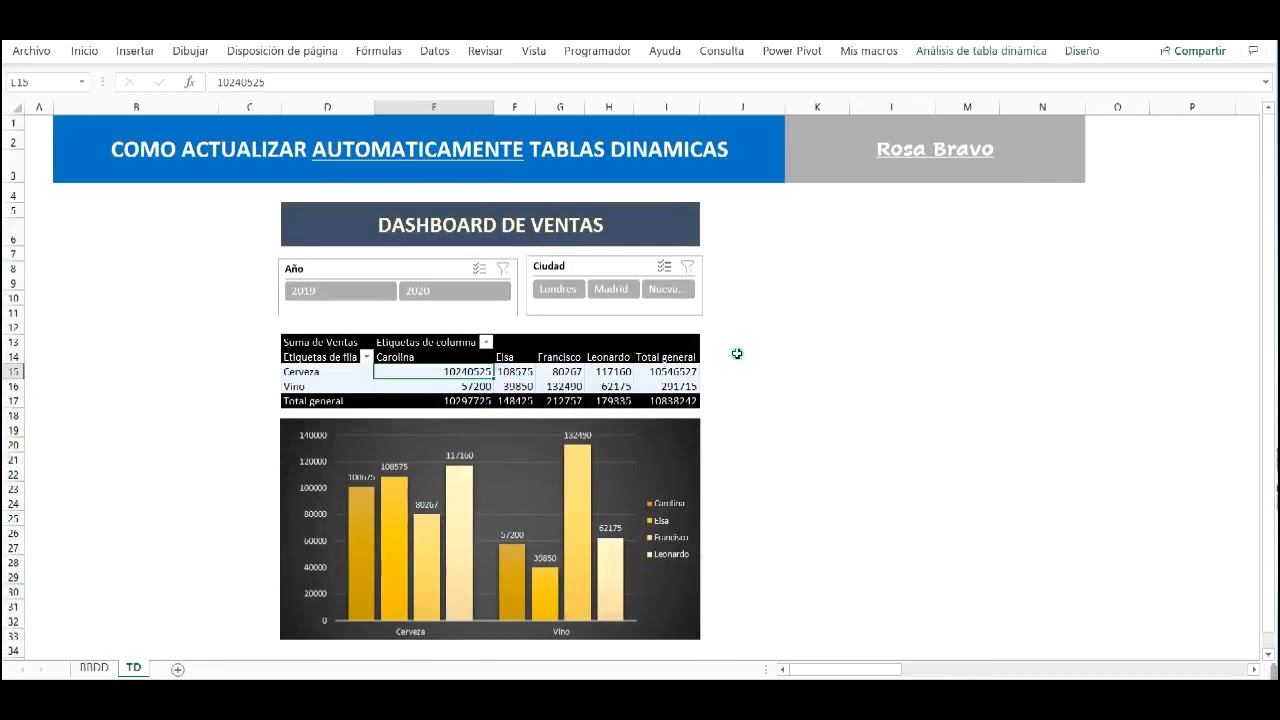Select row 15 header

[x=14, y=372]
